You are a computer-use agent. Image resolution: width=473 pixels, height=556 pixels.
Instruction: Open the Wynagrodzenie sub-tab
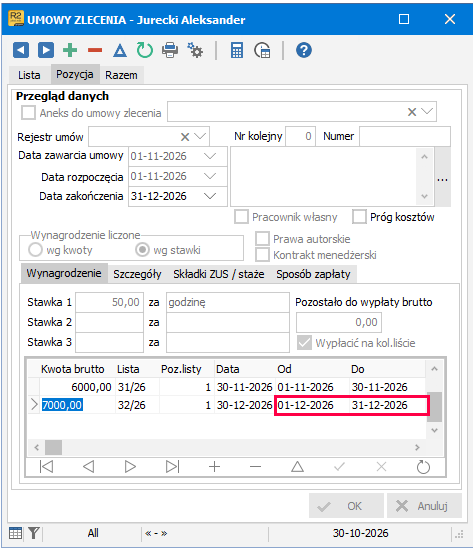coord(64,273)
